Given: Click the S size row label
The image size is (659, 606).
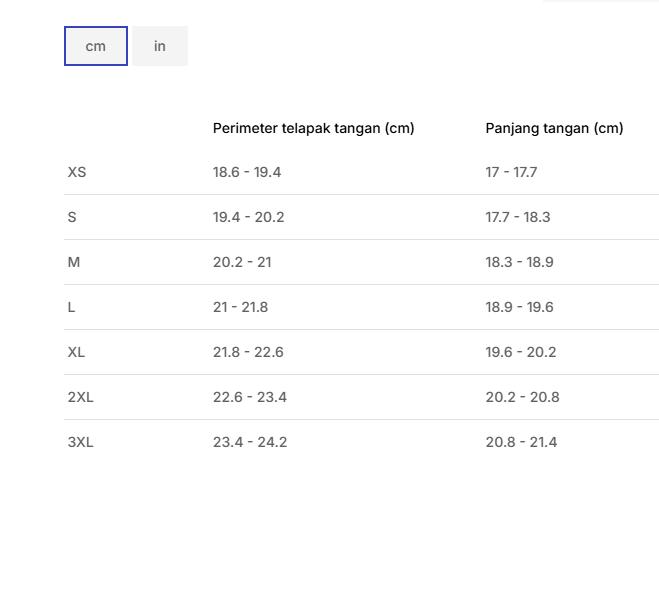Looking at the screenshot, I should [72, 217].
